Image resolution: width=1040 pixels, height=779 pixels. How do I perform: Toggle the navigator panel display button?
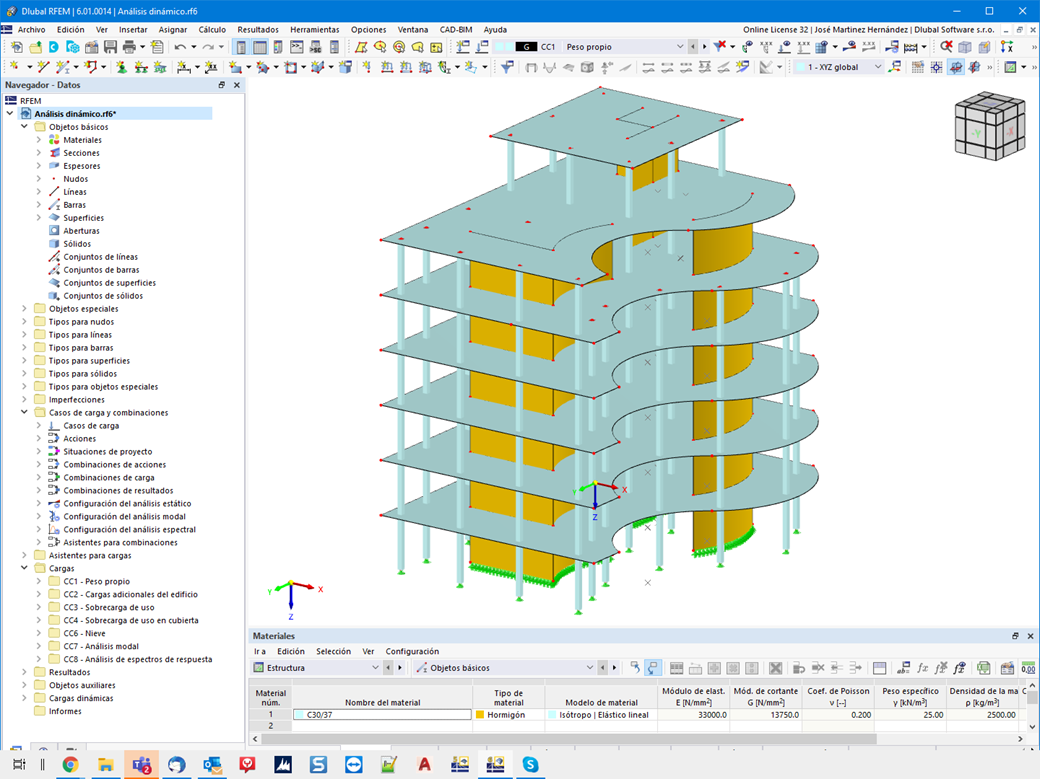[241, 47]
